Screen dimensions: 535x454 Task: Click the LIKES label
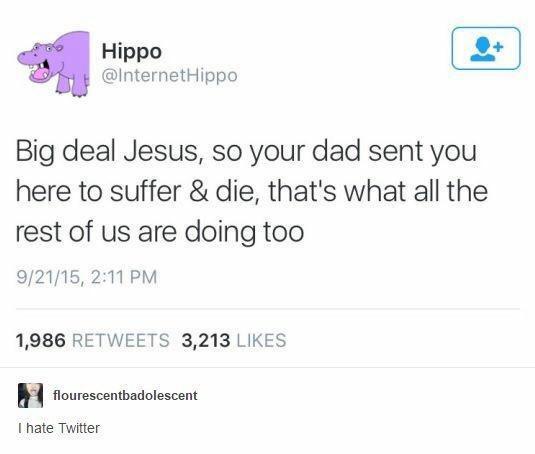(261, 340)
